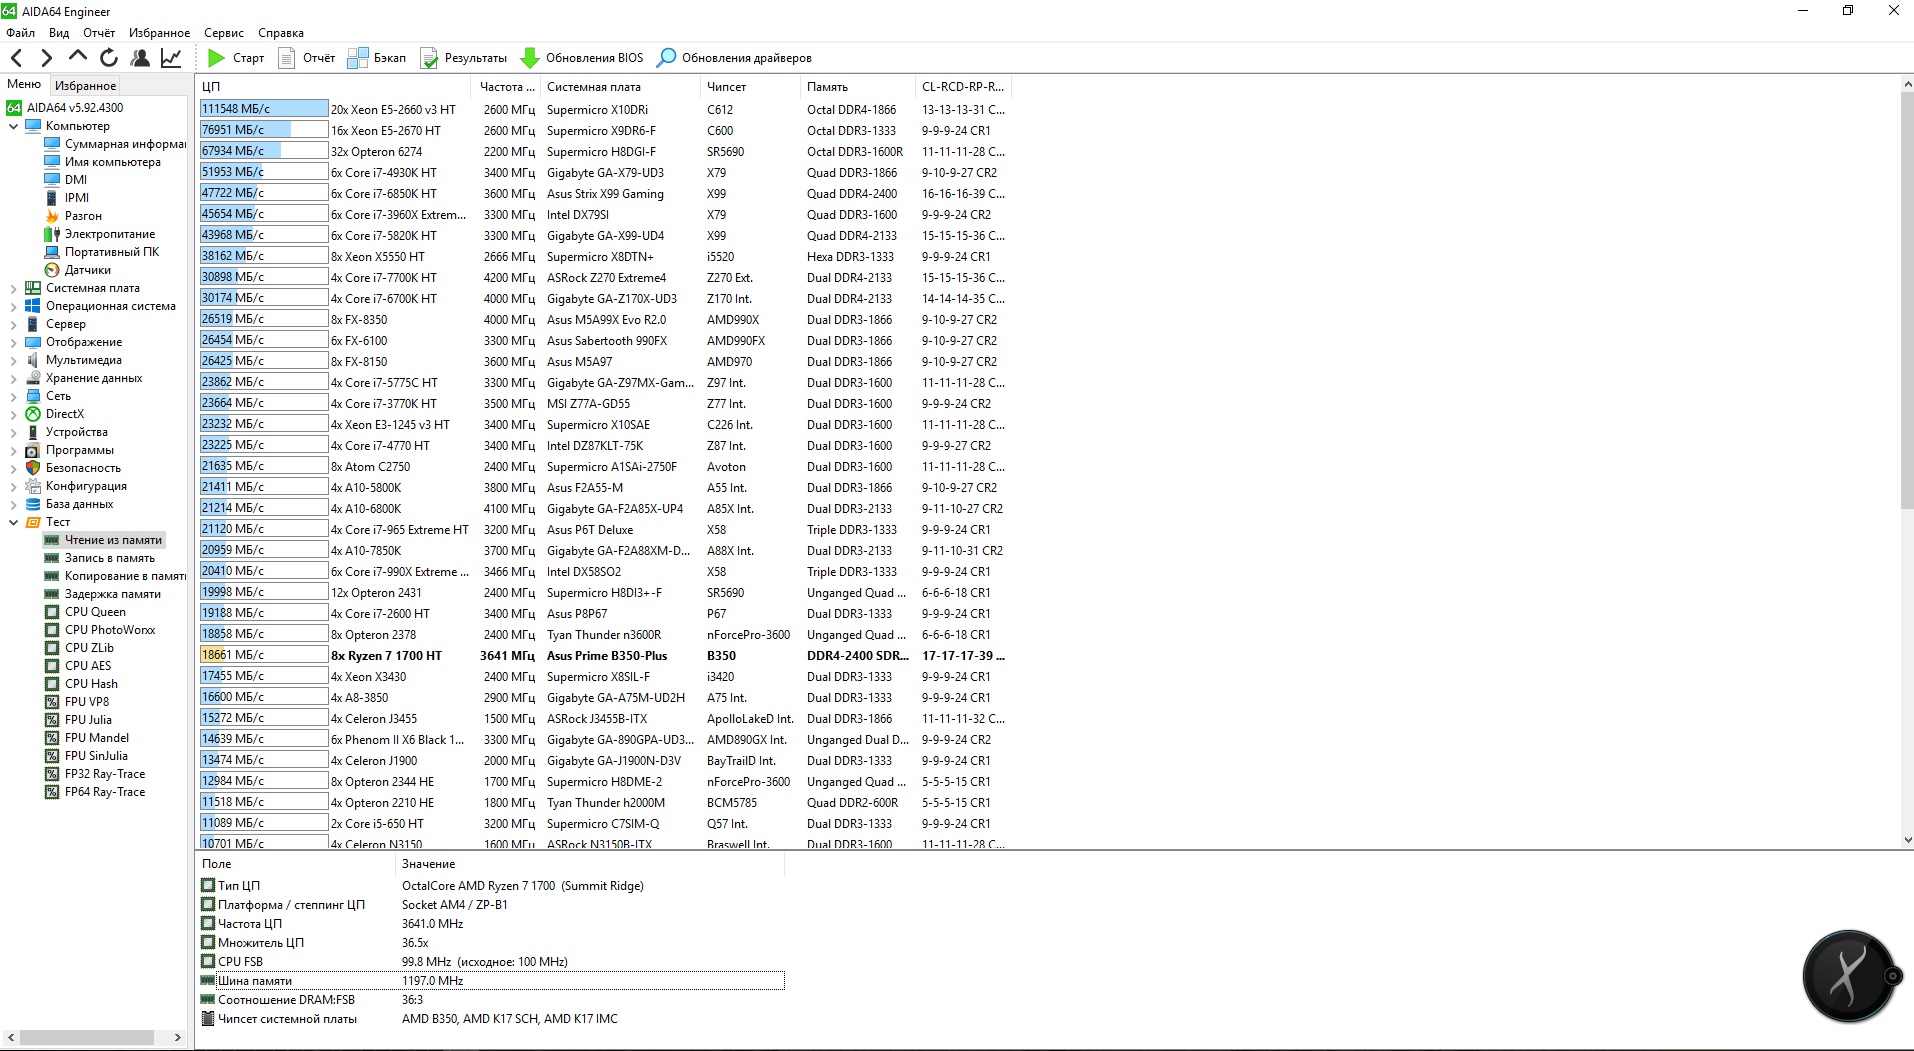Expand the Сервер tree node
Viewport: 1914px width, 1051px height.
click(13, 324)
